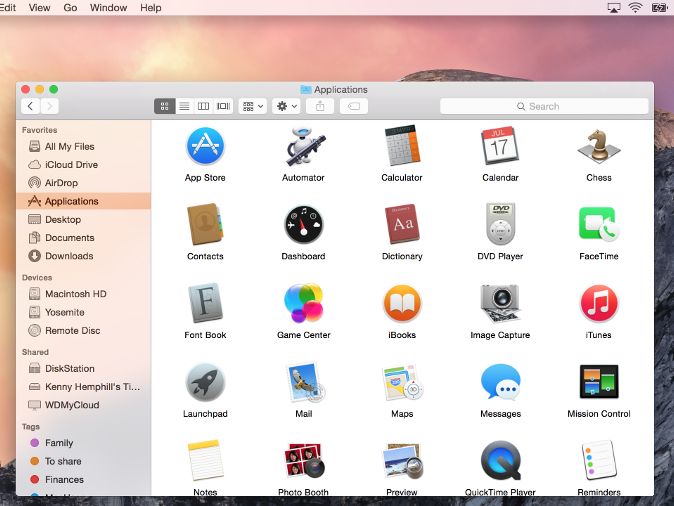
Task: Open AirDrop in sidebar
Action: [x=83, y=183]
